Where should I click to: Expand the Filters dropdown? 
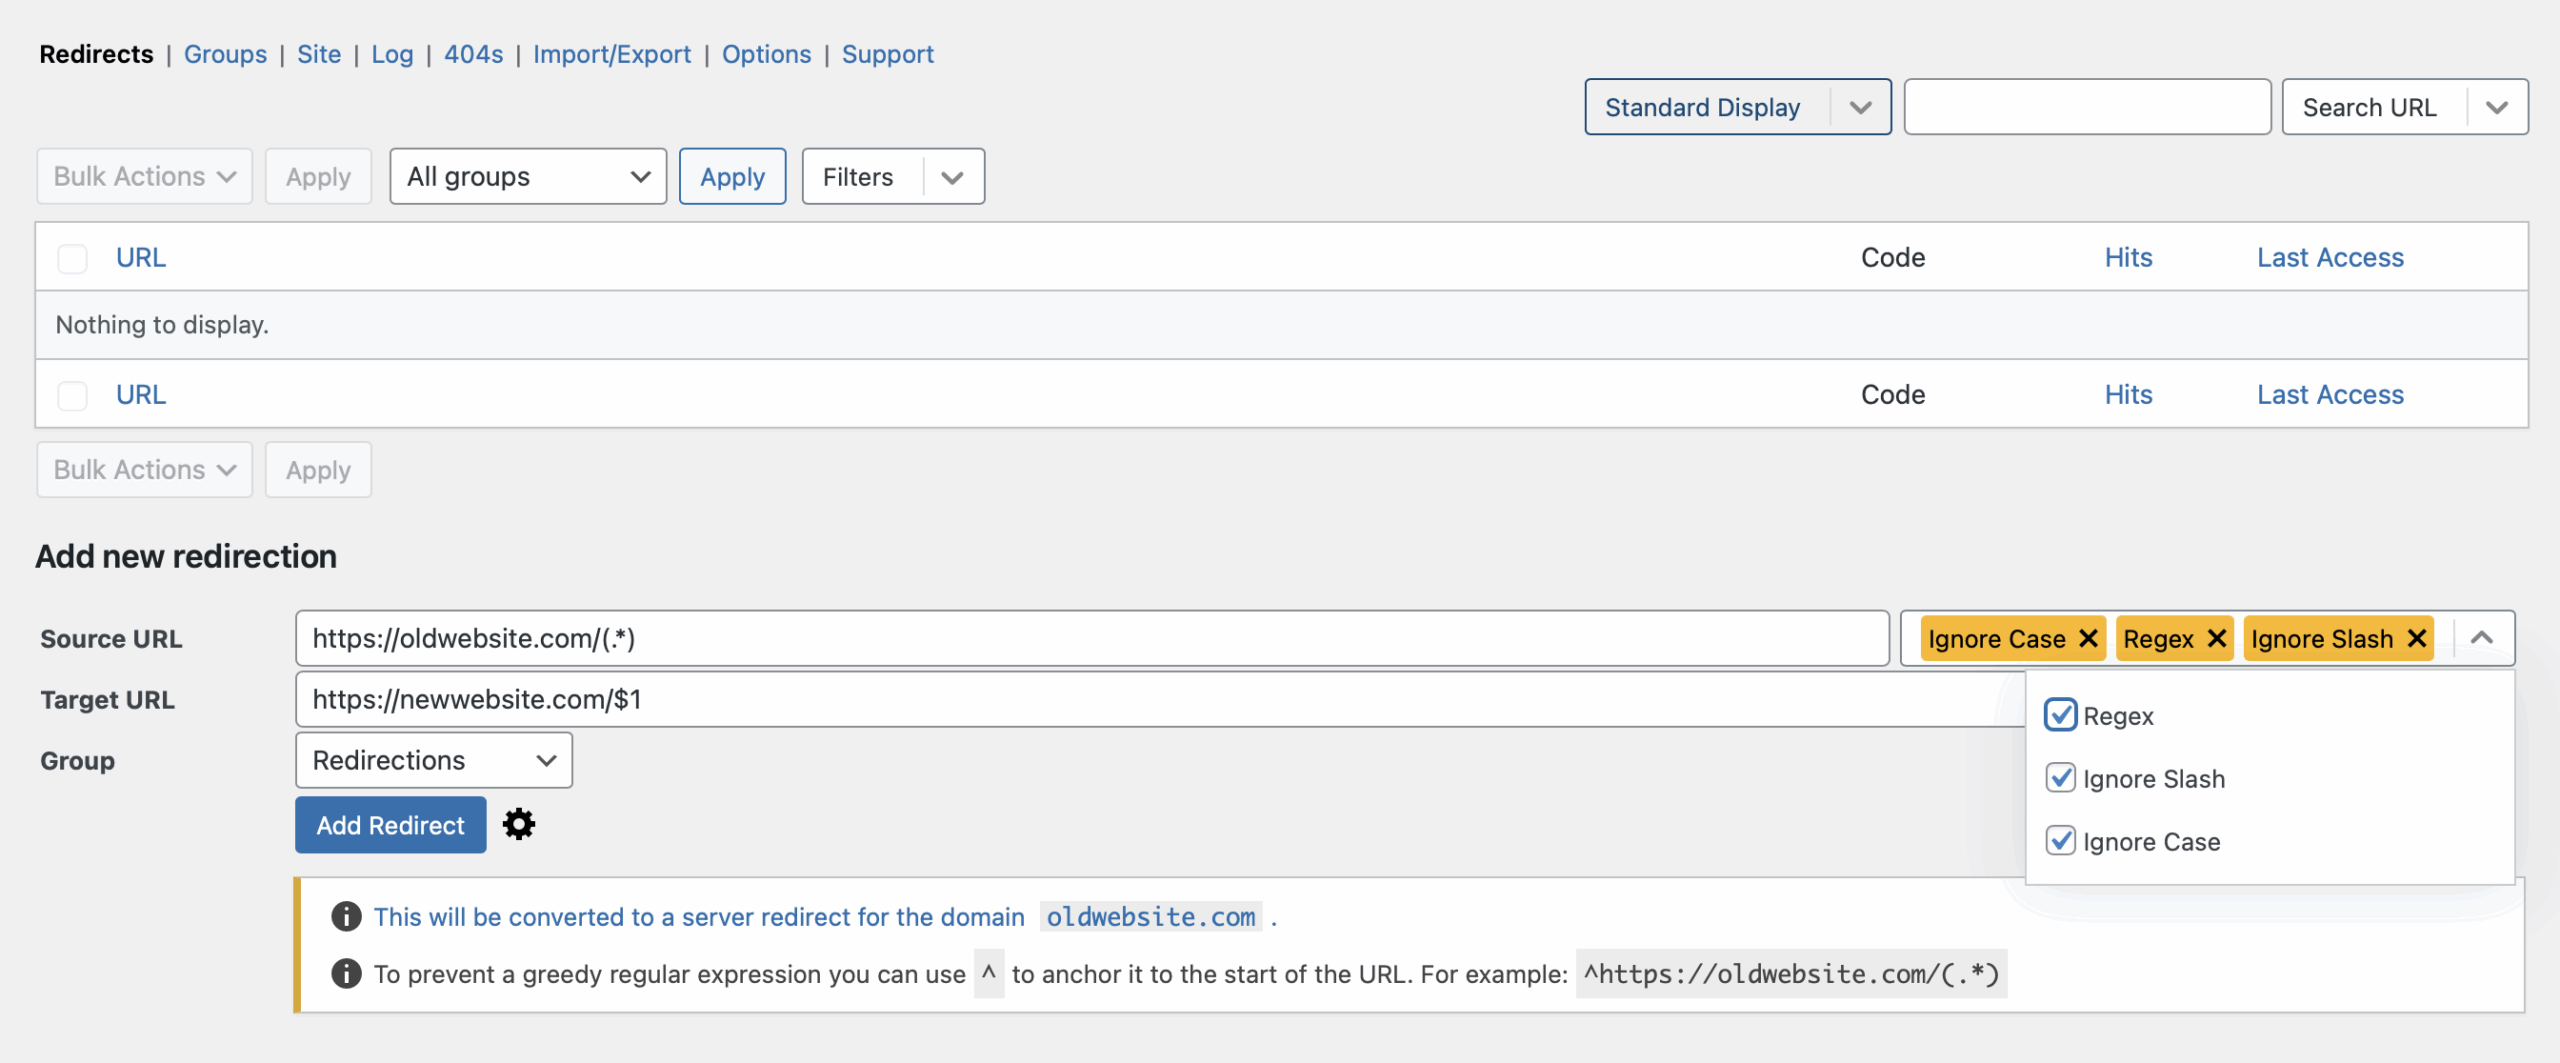coord(892,177)
